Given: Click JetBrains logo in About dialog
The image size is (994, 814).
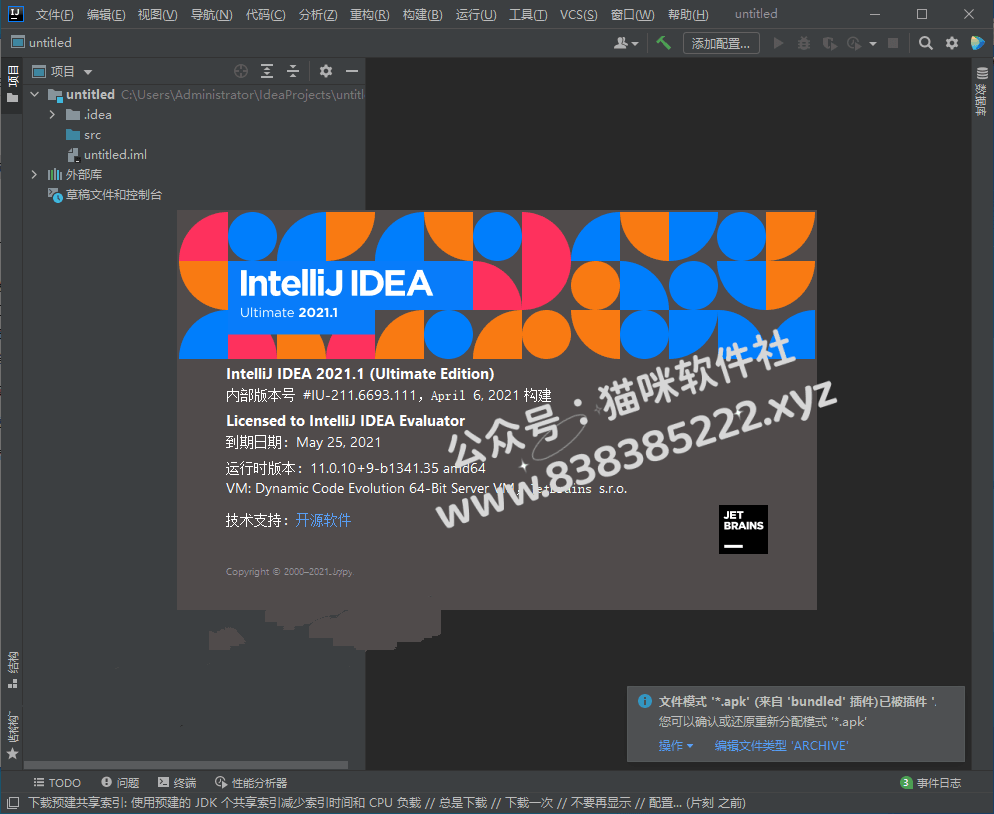Looking at the screenshot, I should click(x=743, y=529).
